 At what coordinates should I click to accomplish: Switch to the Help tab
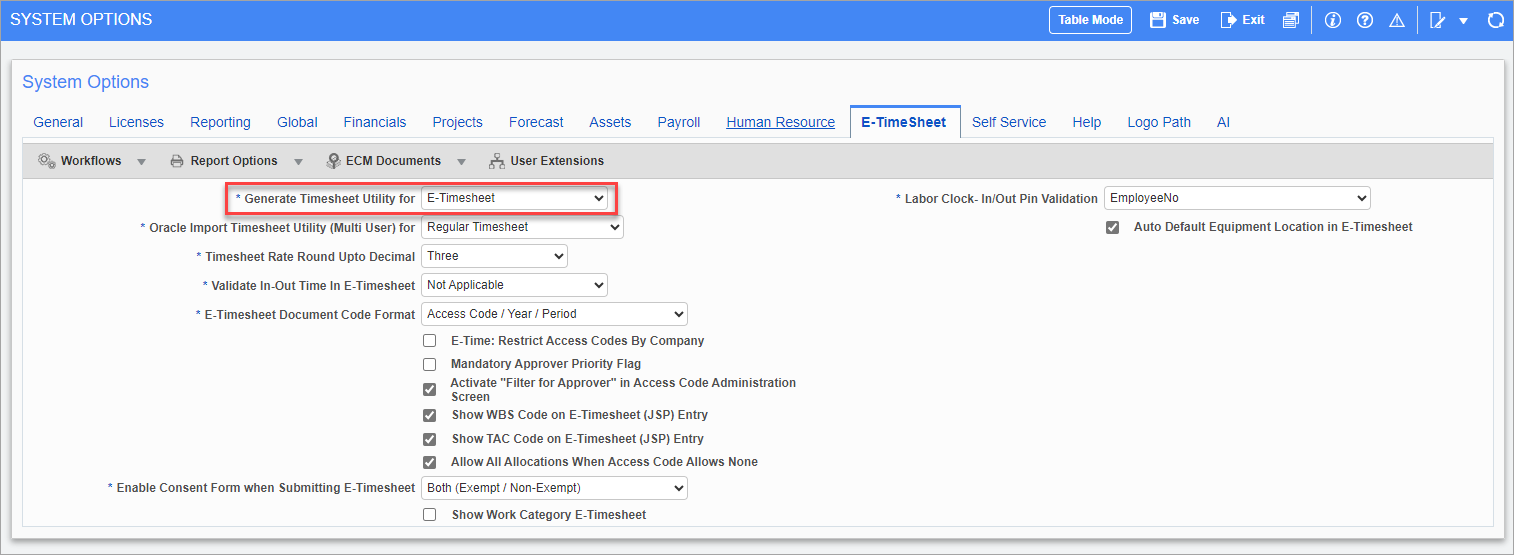(x=1087, y=122)
